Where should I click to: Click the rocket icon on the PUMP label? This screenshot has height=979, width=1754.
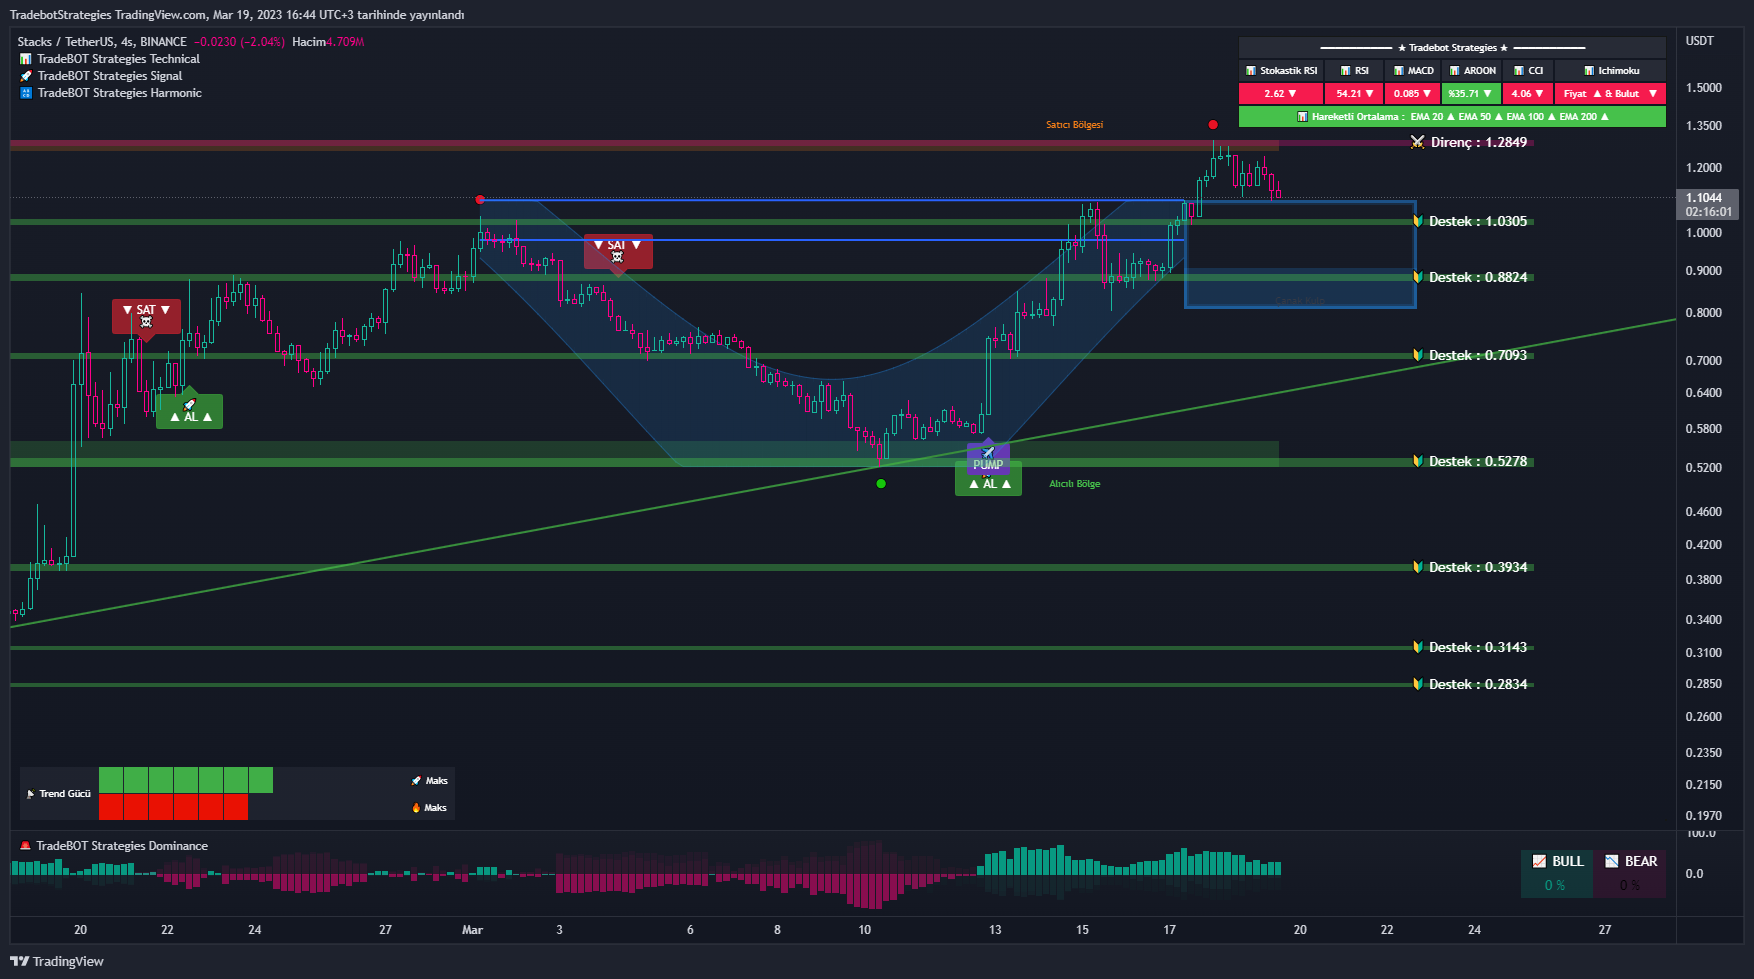point(988,452)
